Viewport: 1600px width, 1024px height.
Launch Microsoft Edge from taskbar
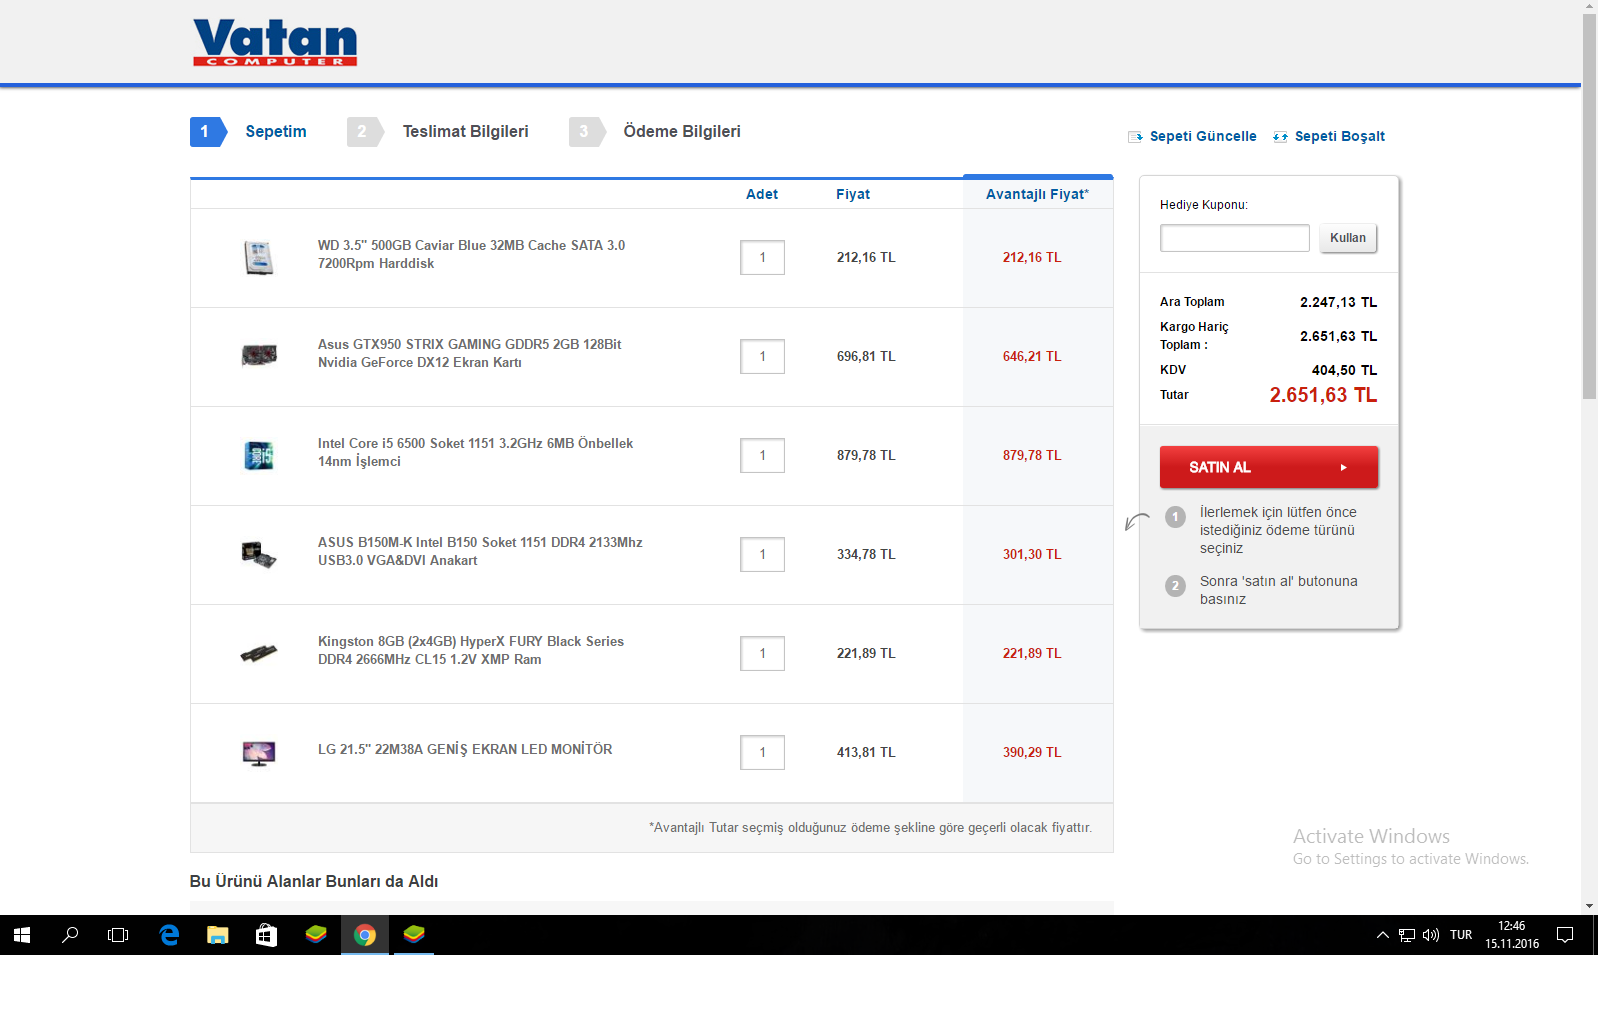pyautogui.click(x=169, y=935)
